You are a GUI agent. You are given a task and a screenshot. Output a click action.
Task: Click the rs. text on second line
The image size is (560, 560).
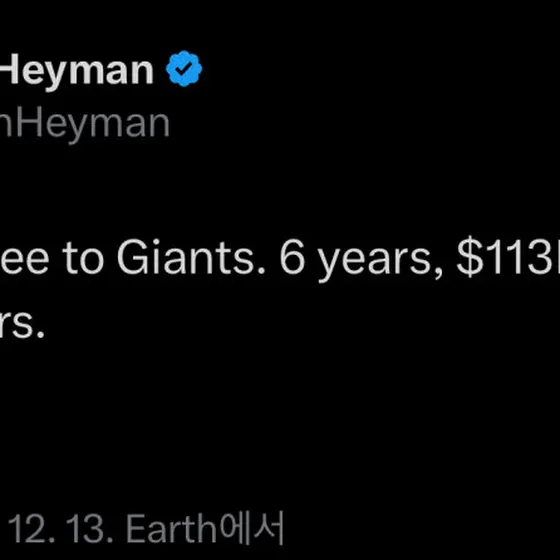click(21, 324)
